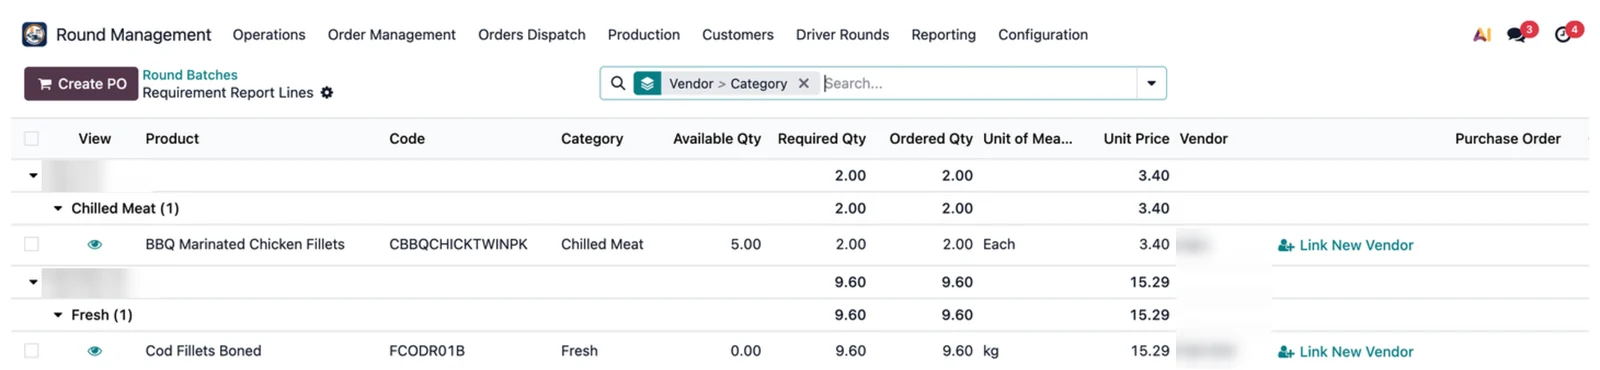Click the Round Management title
Image resolution: width=1600 pixels, height=370 pixels.
pyautogui.click(x=133, y=34)
